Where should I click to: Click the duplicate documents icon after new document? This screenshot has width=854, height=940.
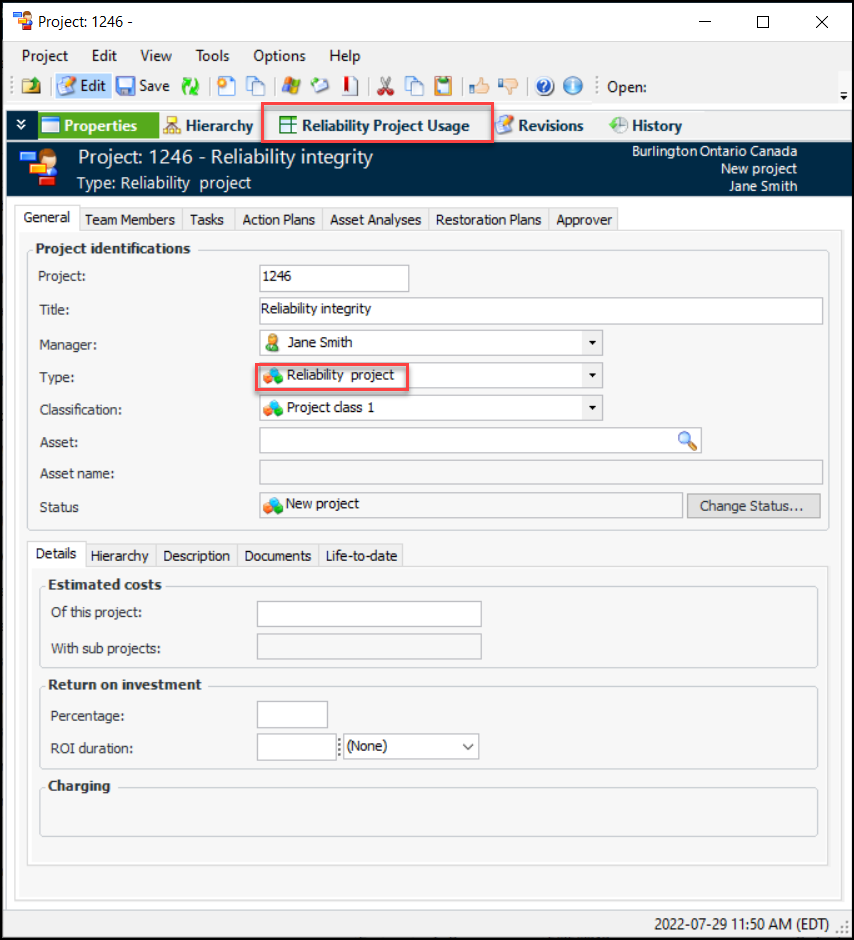[x=256, y=86]
